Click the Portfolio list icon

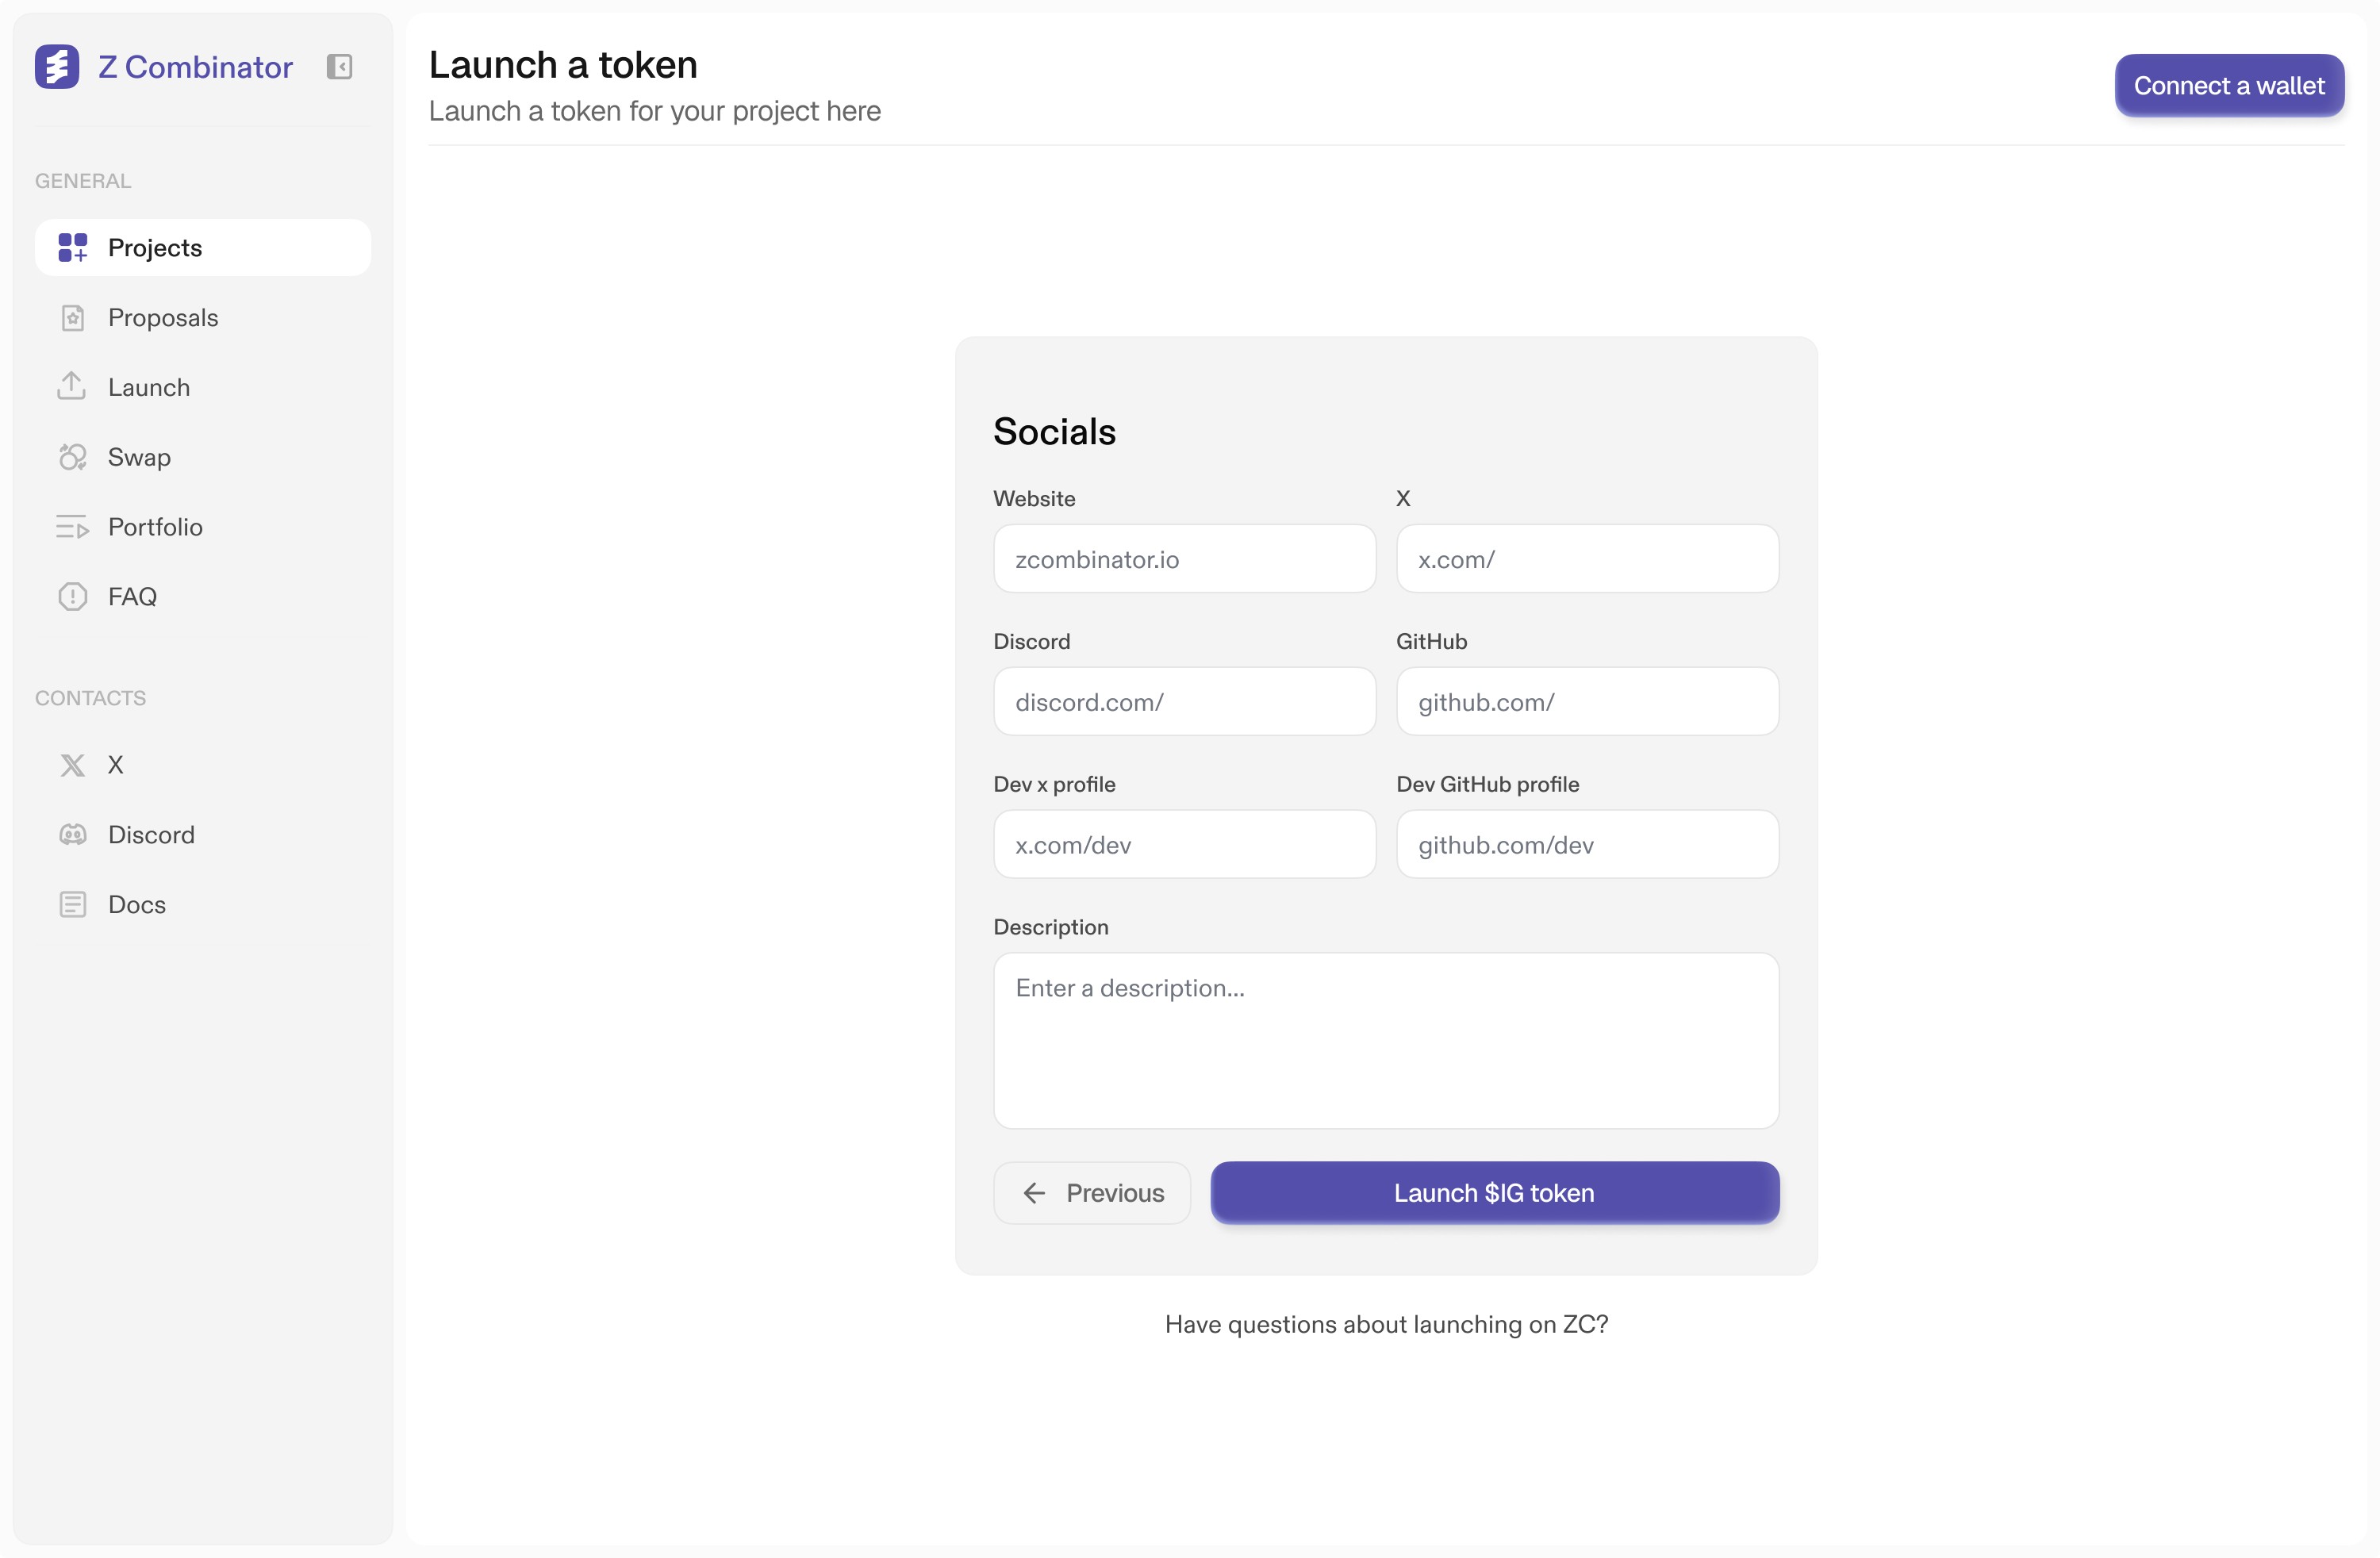72,527
